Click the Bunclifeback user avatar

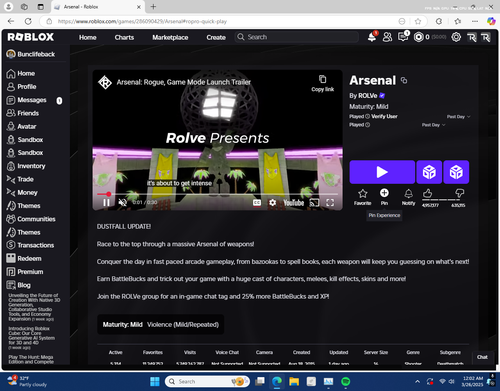[x=11, y=54]
